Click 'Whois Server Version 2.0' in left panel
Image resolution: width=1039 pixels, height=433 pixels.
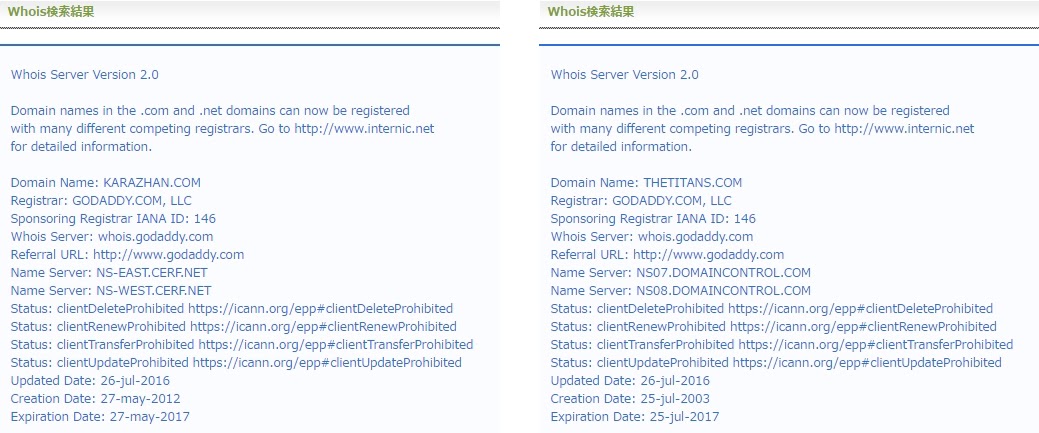click(x=85, y=74)
